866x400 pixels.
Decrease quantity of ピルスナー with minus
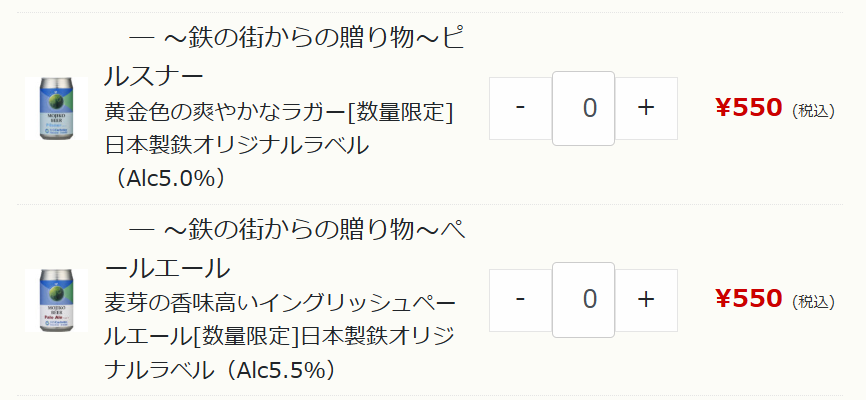(x=520, y=108)
